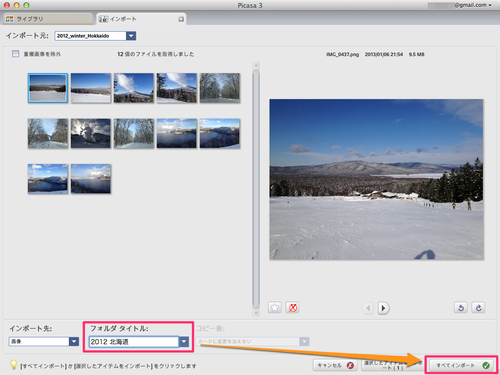Image resolution: width=500 pixels, height=375 pixels.
Task: Click the 9.5 MB file size
Action: (417, 54)
